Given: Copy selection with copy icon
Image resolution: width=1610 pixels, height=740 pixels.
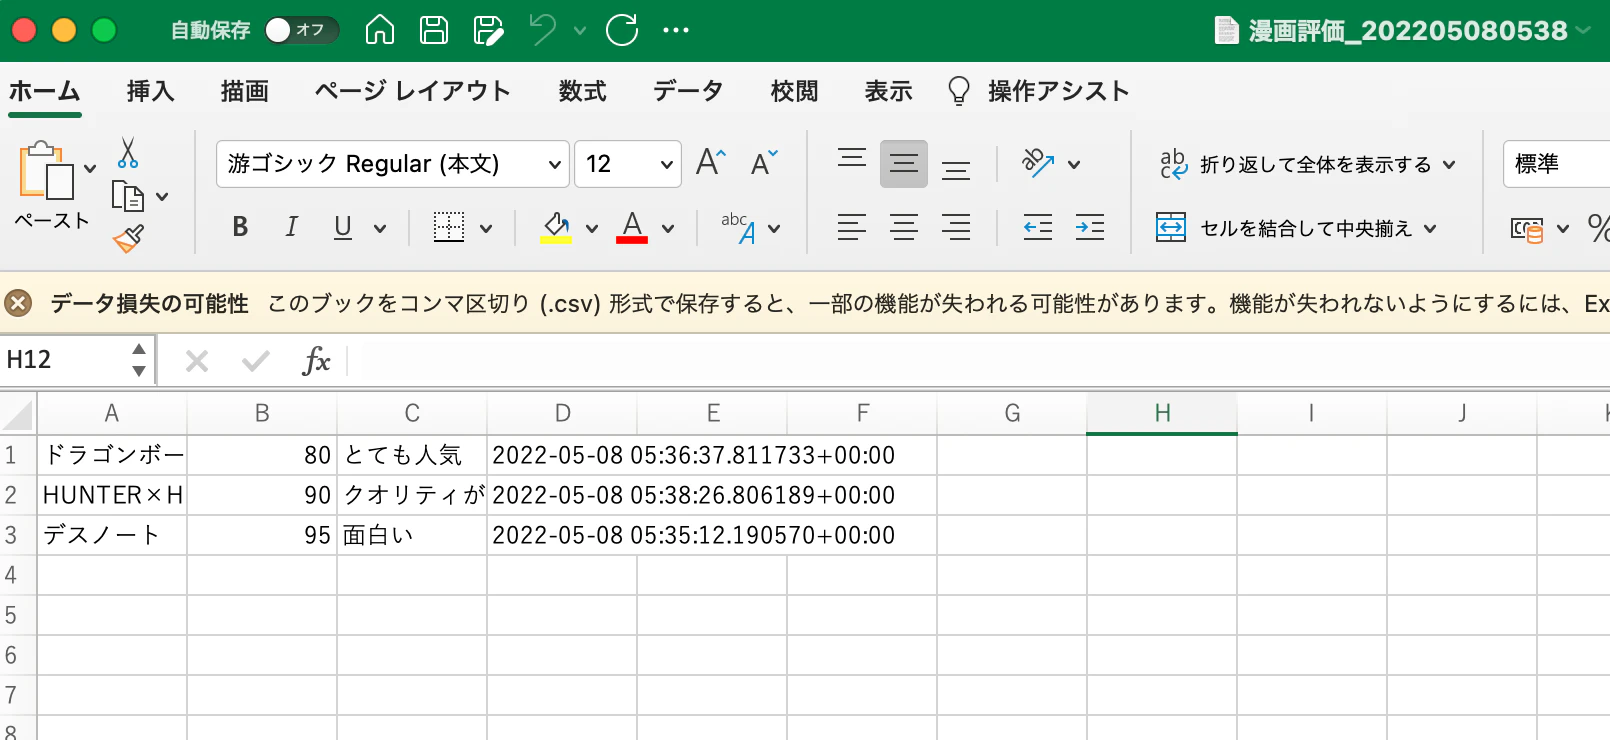Looking at the screenshot, I should [x=128, y=196].
